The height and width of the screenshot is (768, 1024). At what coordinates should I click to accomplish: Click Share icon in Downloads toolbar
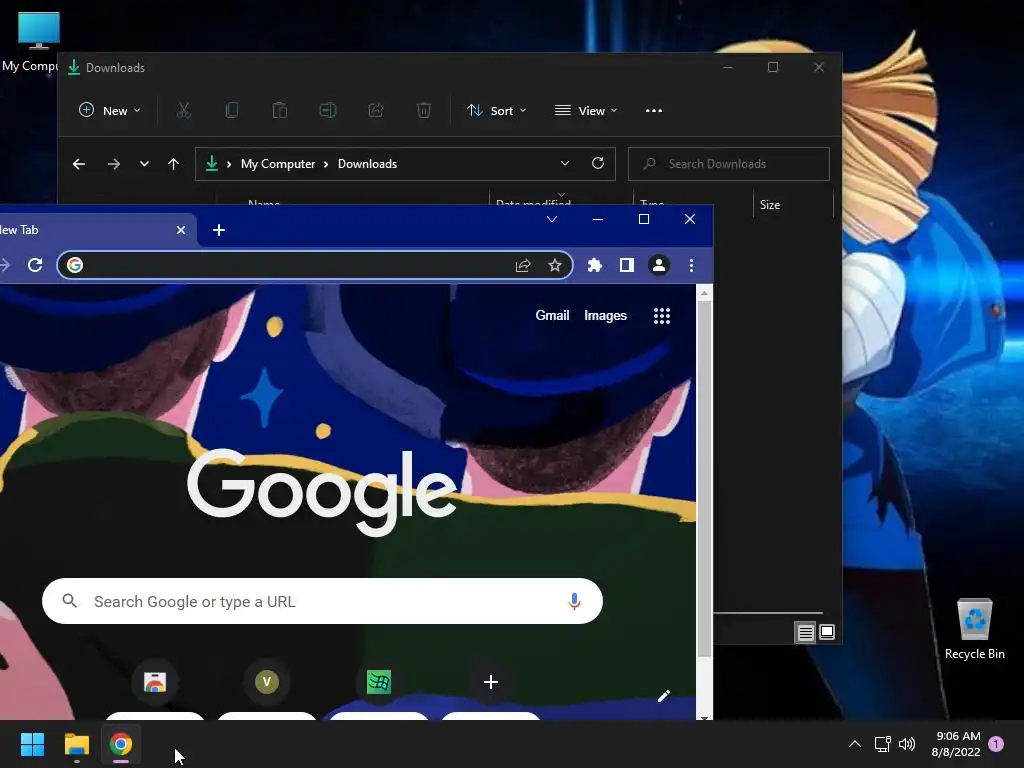[376, 110]
